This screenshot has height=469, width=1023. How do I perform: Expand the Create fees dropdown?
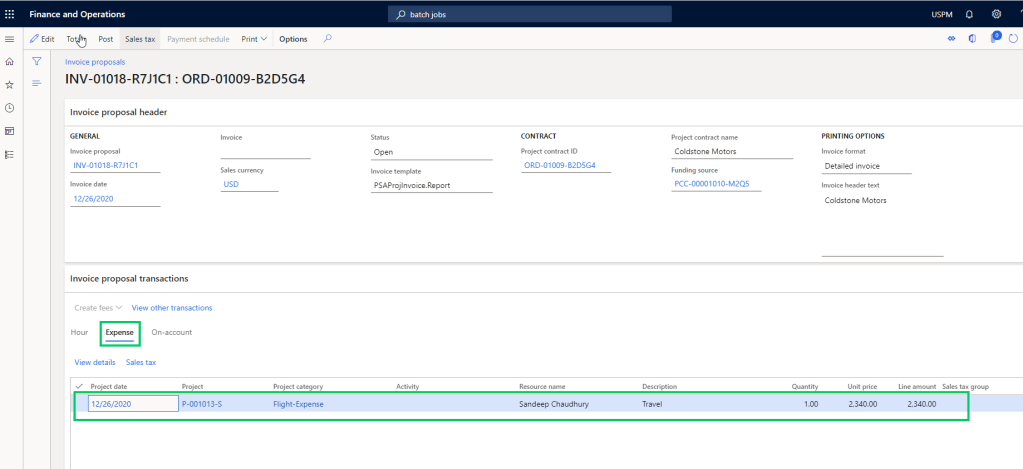(x=98, y=308)
